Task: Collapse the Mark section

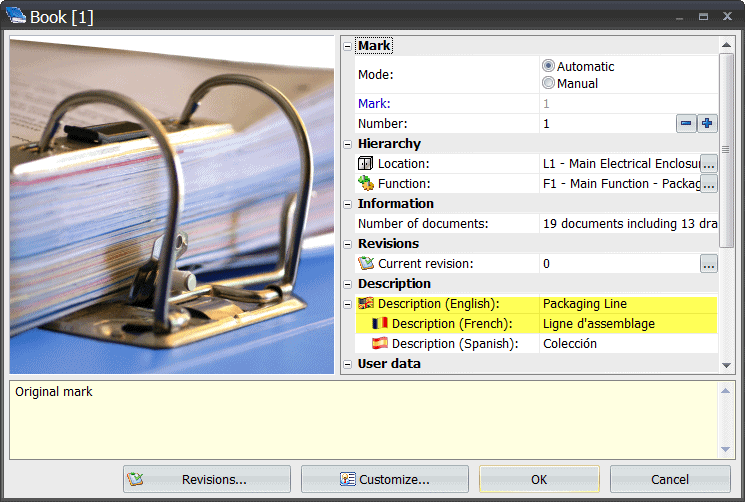Action: pyautogui.click(x=347, y=46)
